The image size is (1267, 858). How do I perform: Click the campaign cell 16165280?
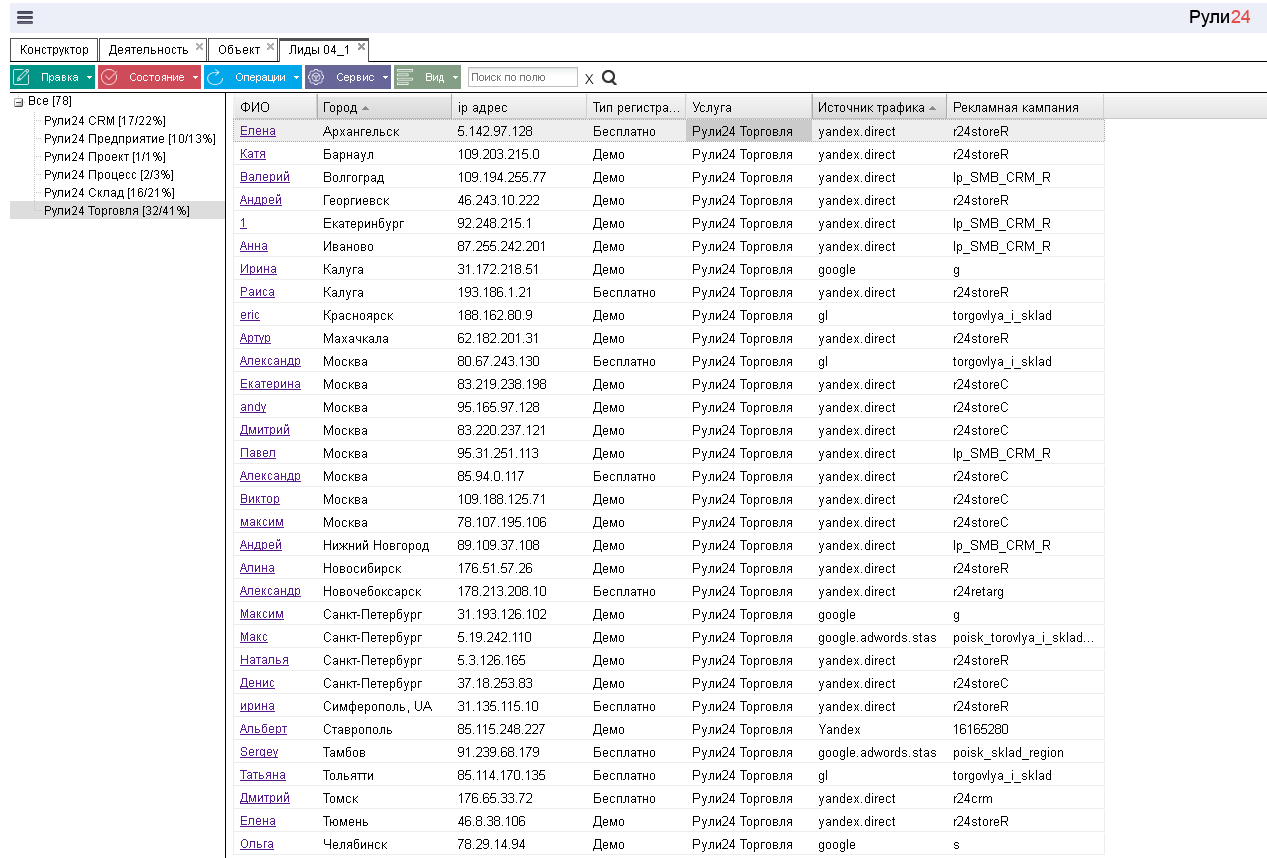coord(1025,729)
